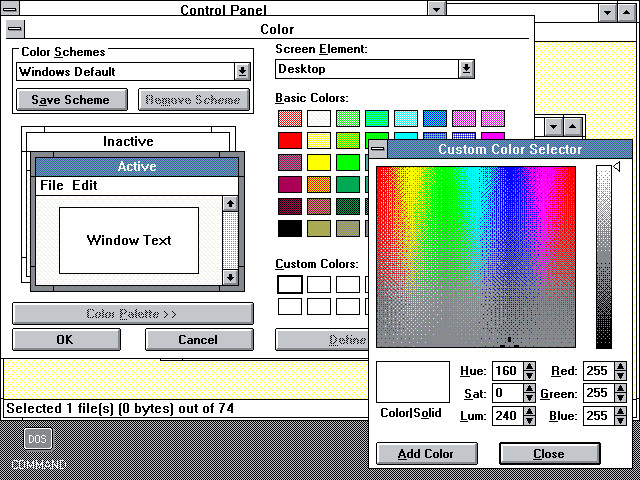Screen dimensions: 640x480
Task: Click the Active title bar in preview
Action: (137, 167)
